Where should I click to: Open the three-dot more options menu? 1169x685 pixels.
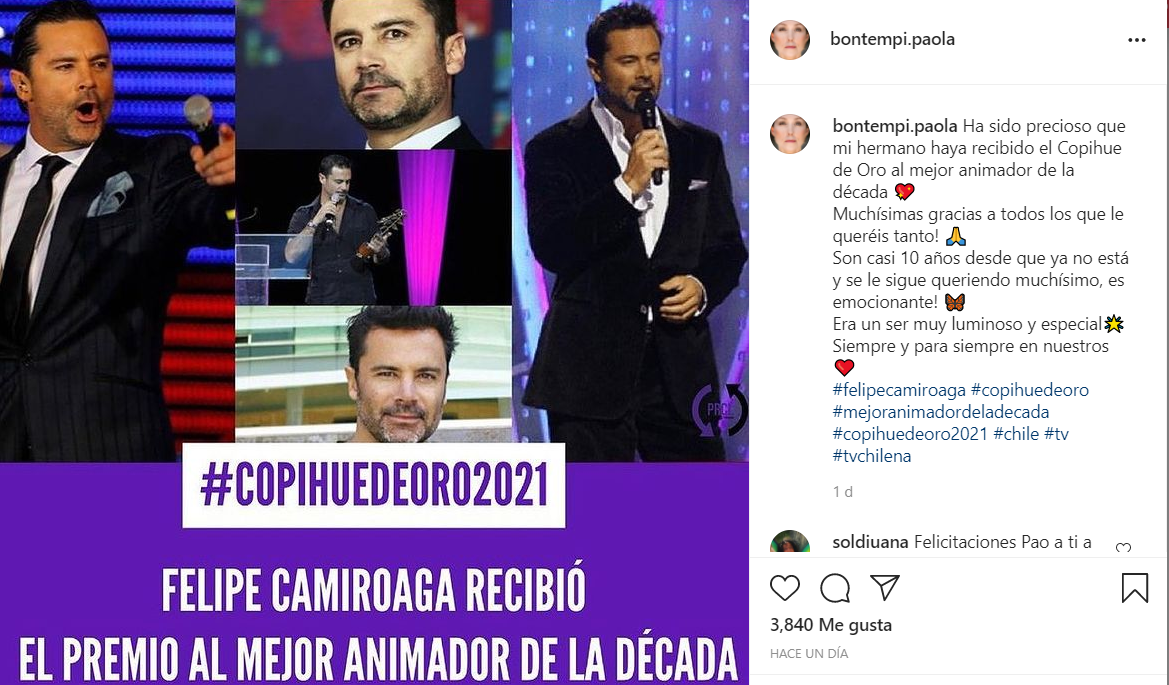coord(1136,40)
